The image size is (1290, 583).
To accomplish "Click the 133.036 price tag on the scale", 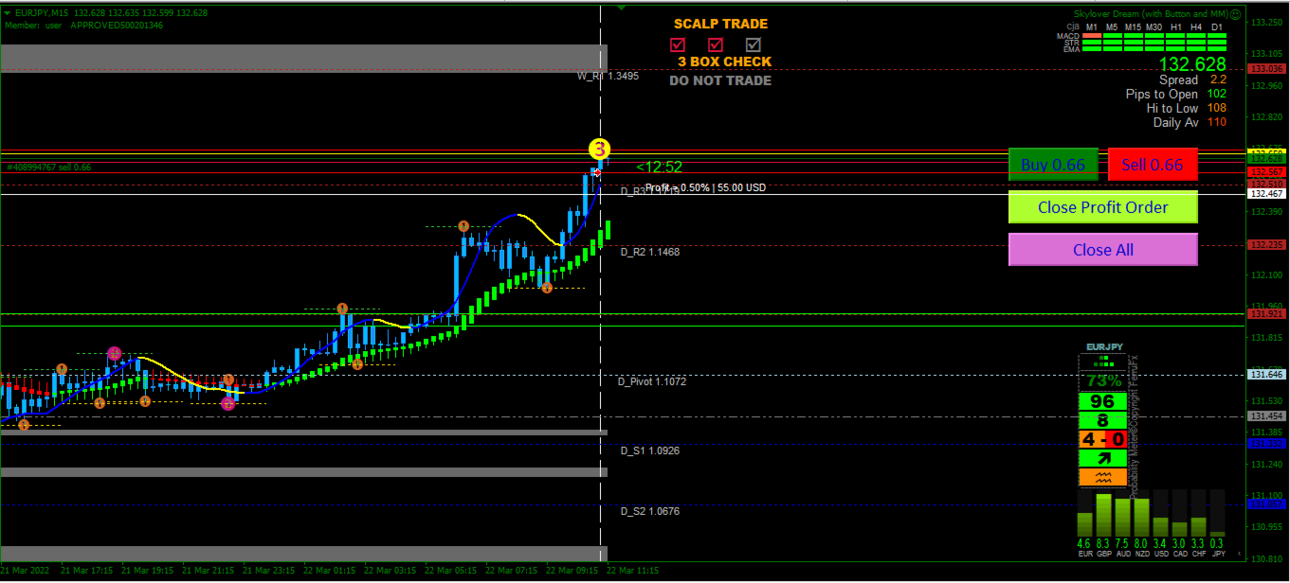I will (1266, 69).
